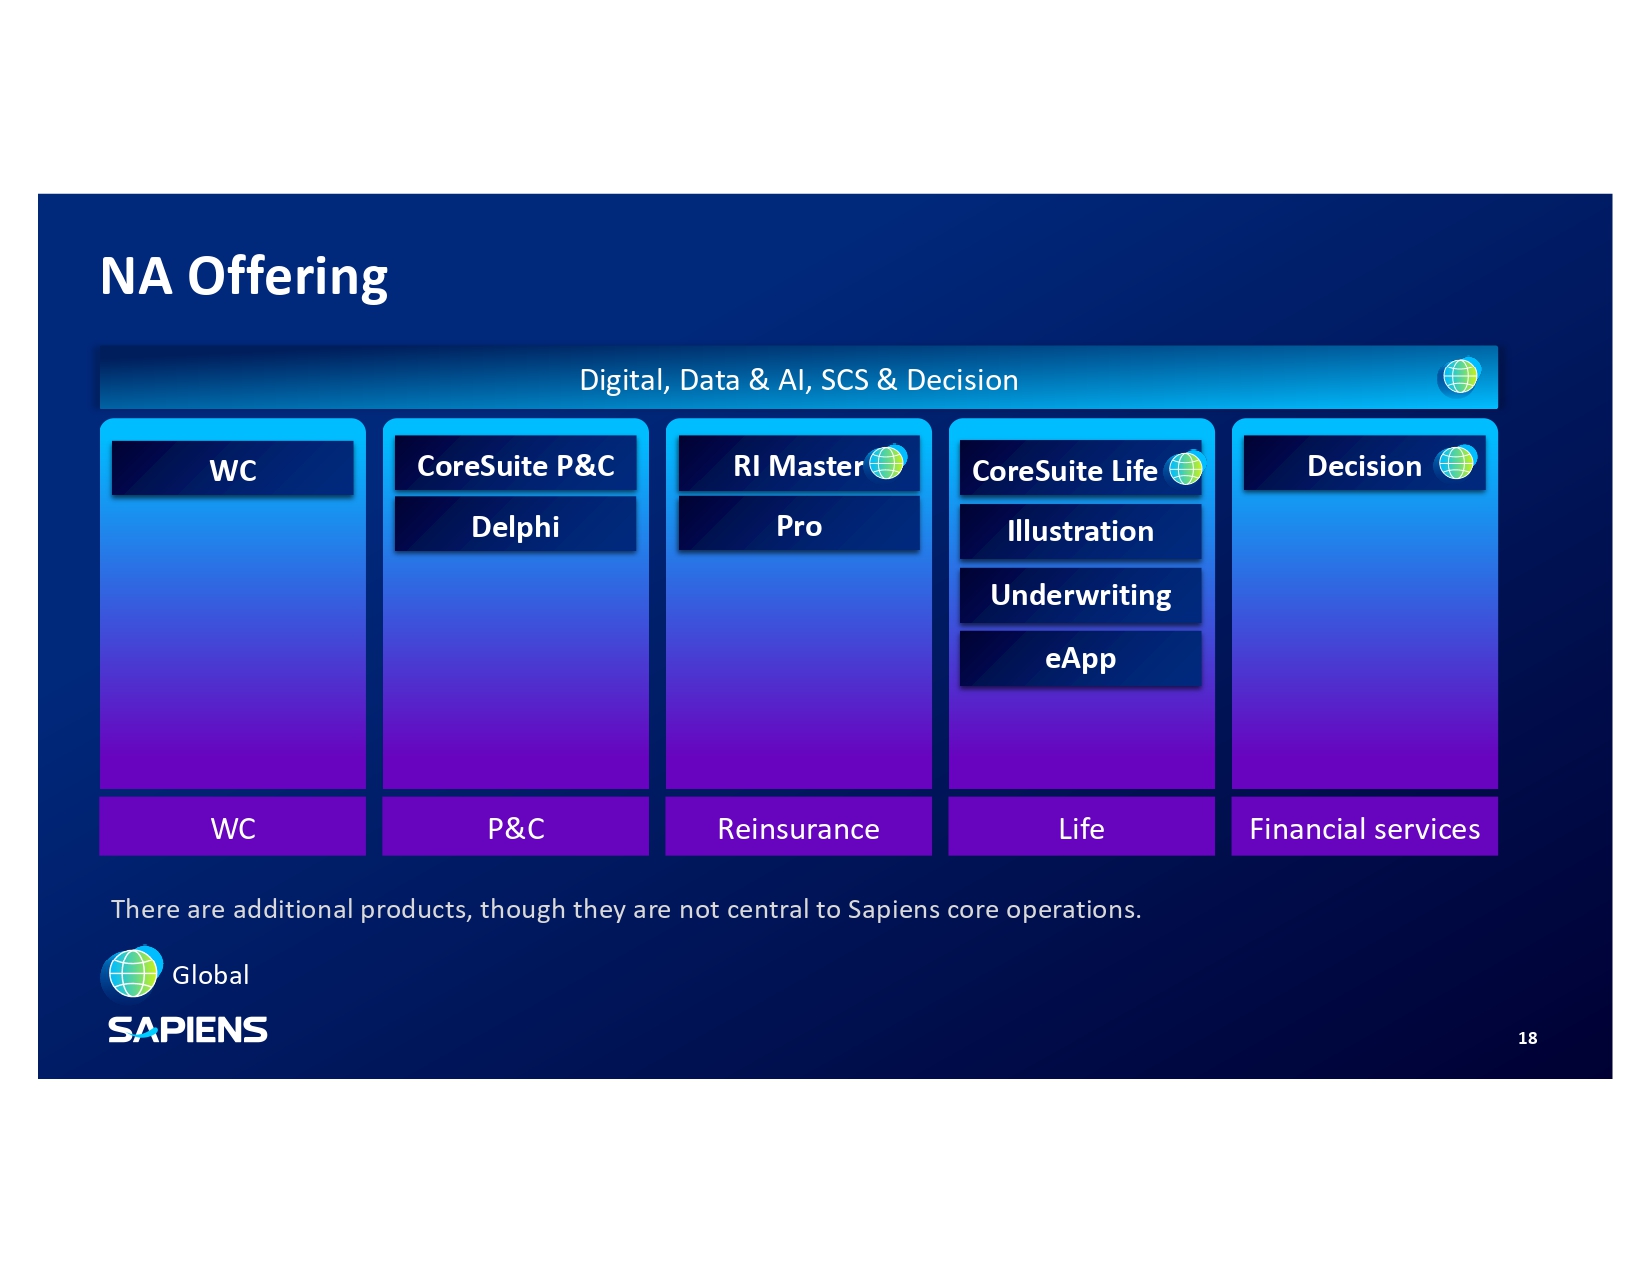
Task: Click the slide page number 18
Action: click(x=1527, y=1038)
